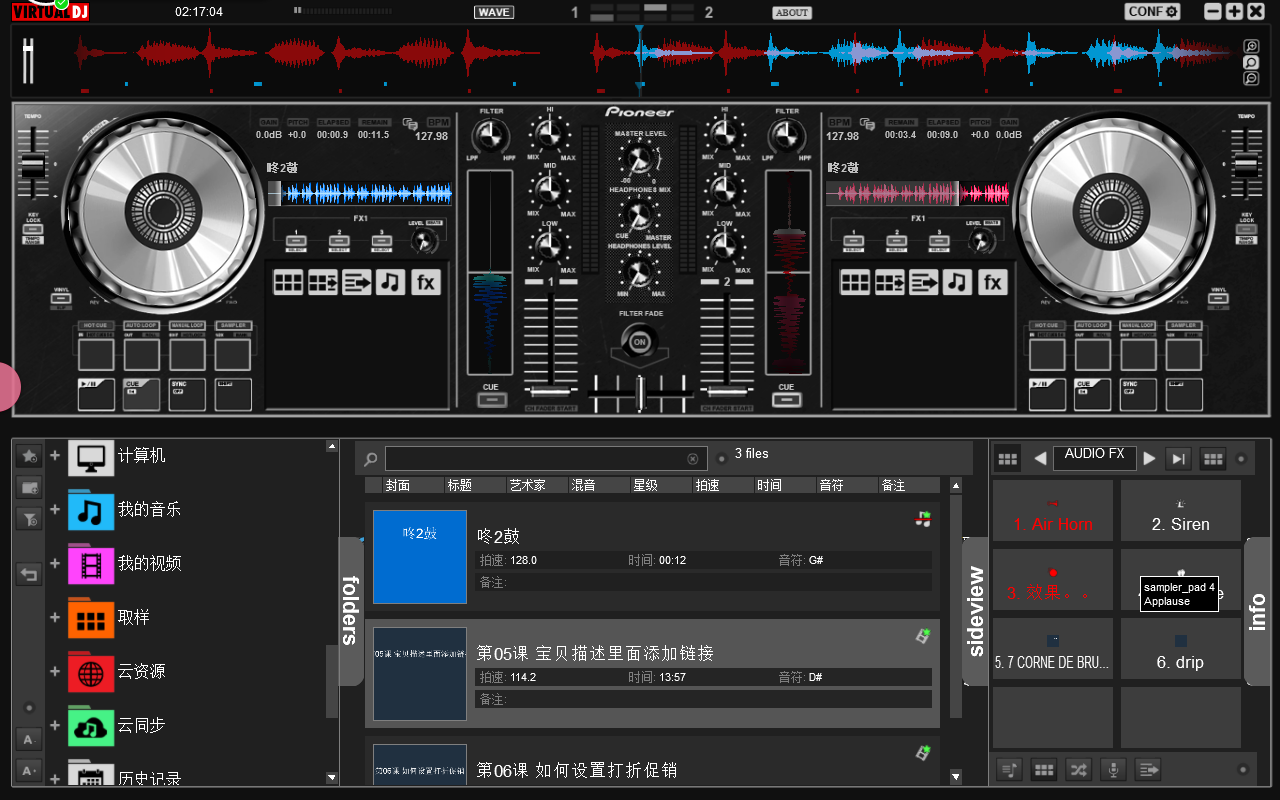Image resolution: width=1280 pixels, height=800 pixels.
Task: Open the fx panel on deck 2
Action: [x=992, y=282]
